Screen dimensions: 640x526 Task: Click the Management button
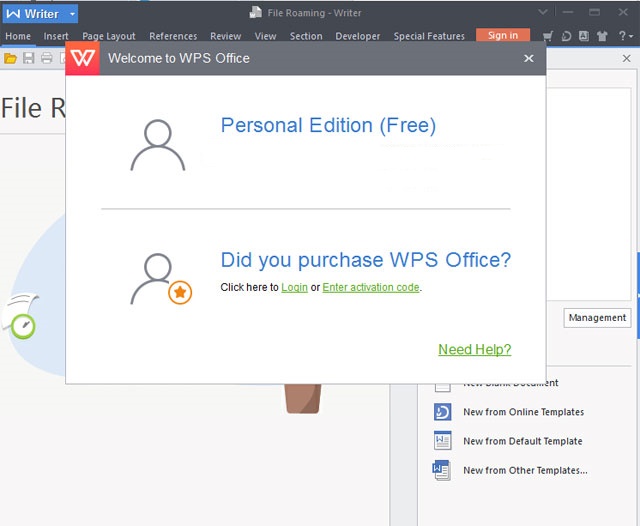click(597, 317)
